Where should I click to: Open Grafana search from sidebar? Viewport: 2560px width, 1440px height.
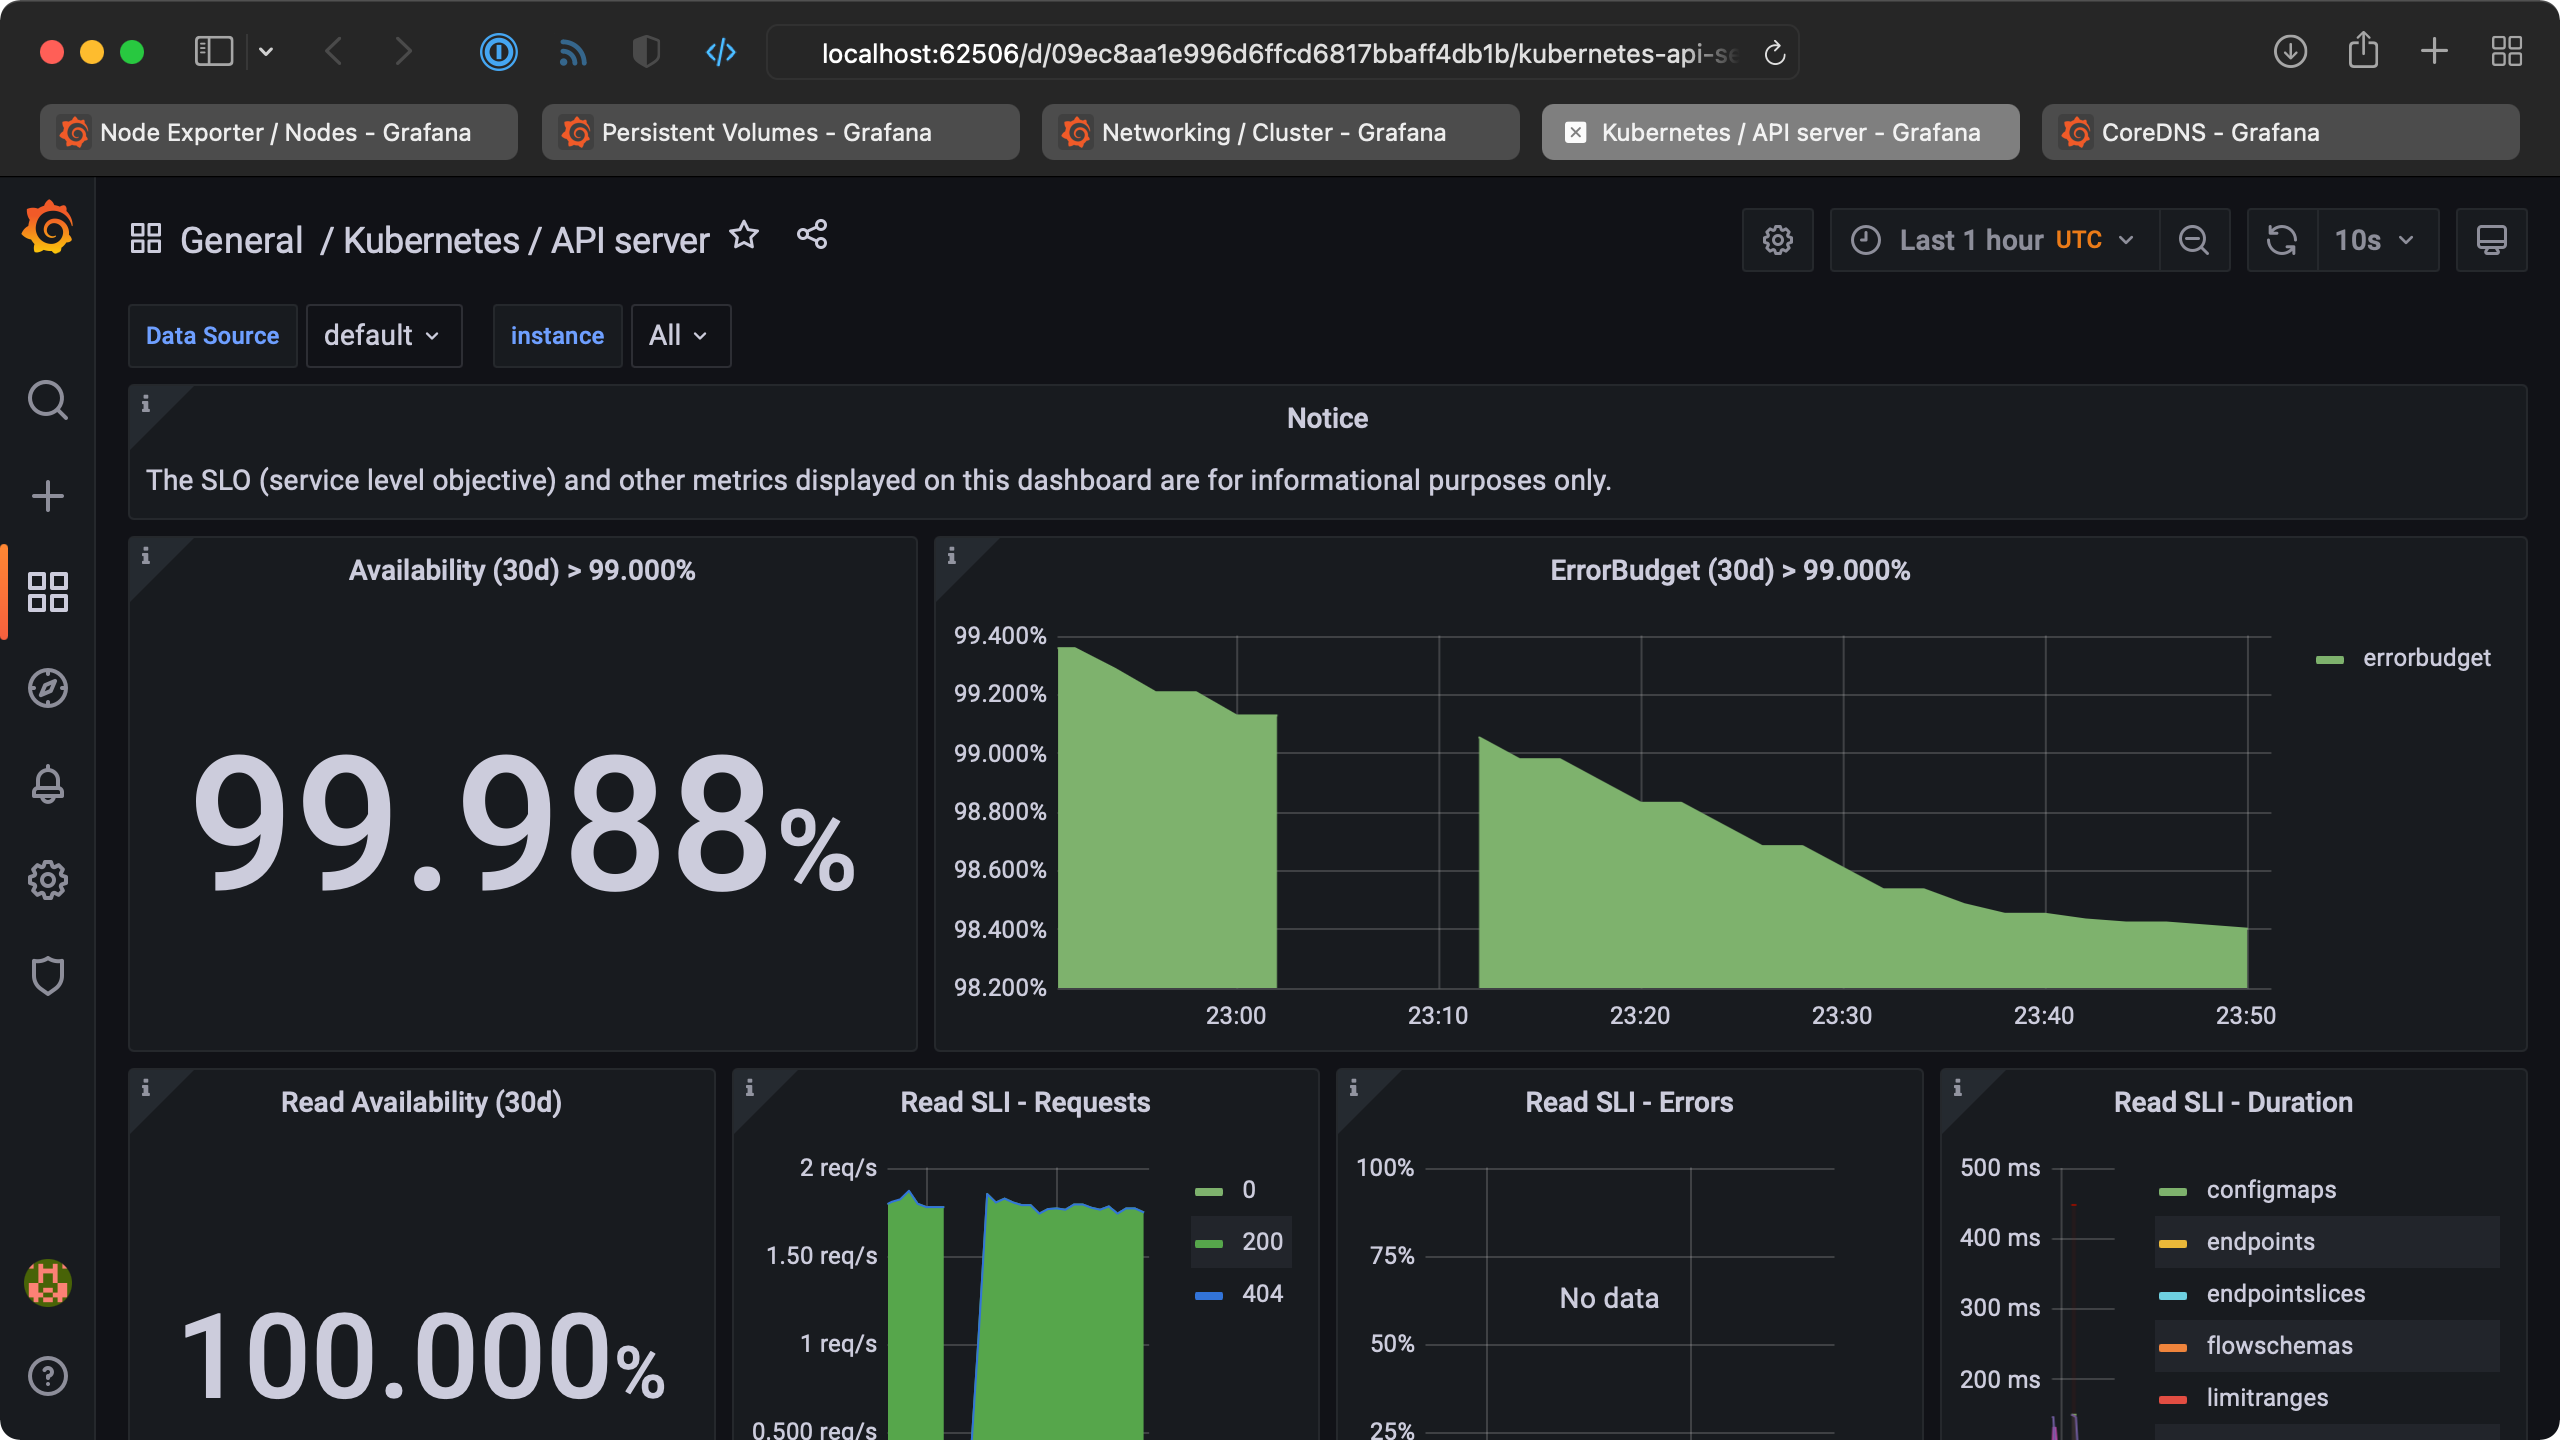47,400
